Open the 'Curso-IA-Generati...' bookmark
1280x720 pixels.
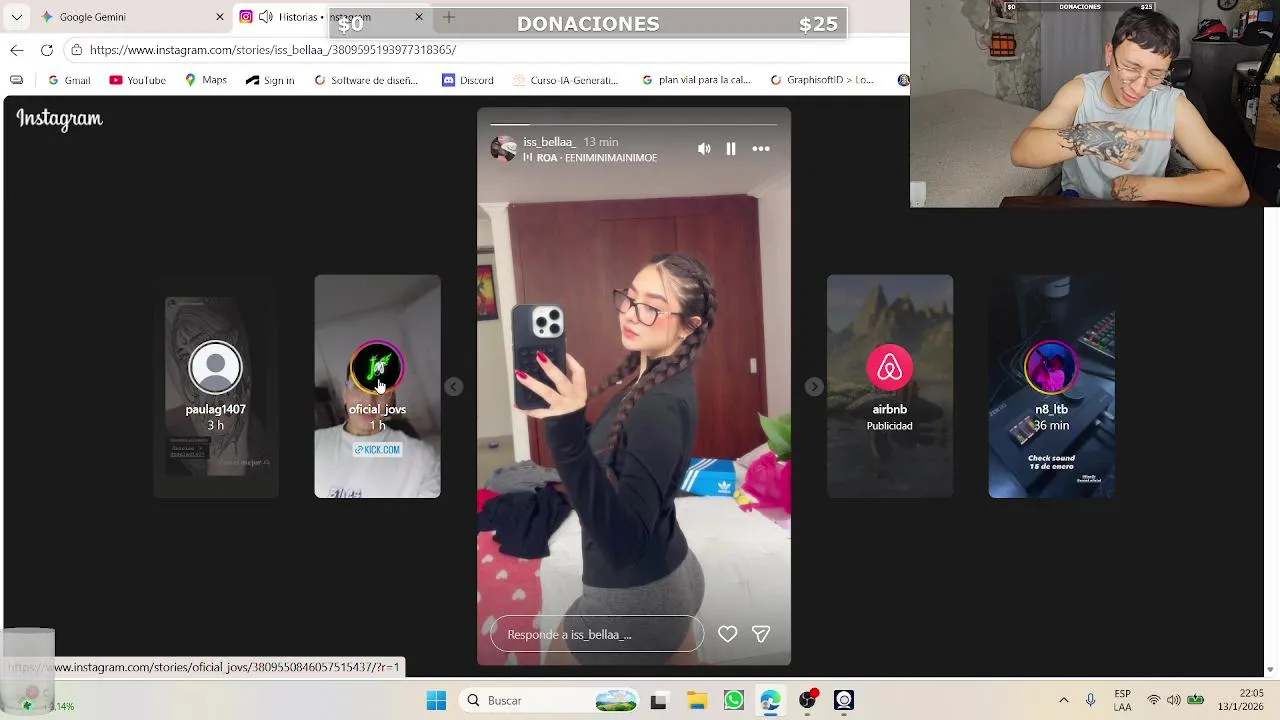point(564,80)
